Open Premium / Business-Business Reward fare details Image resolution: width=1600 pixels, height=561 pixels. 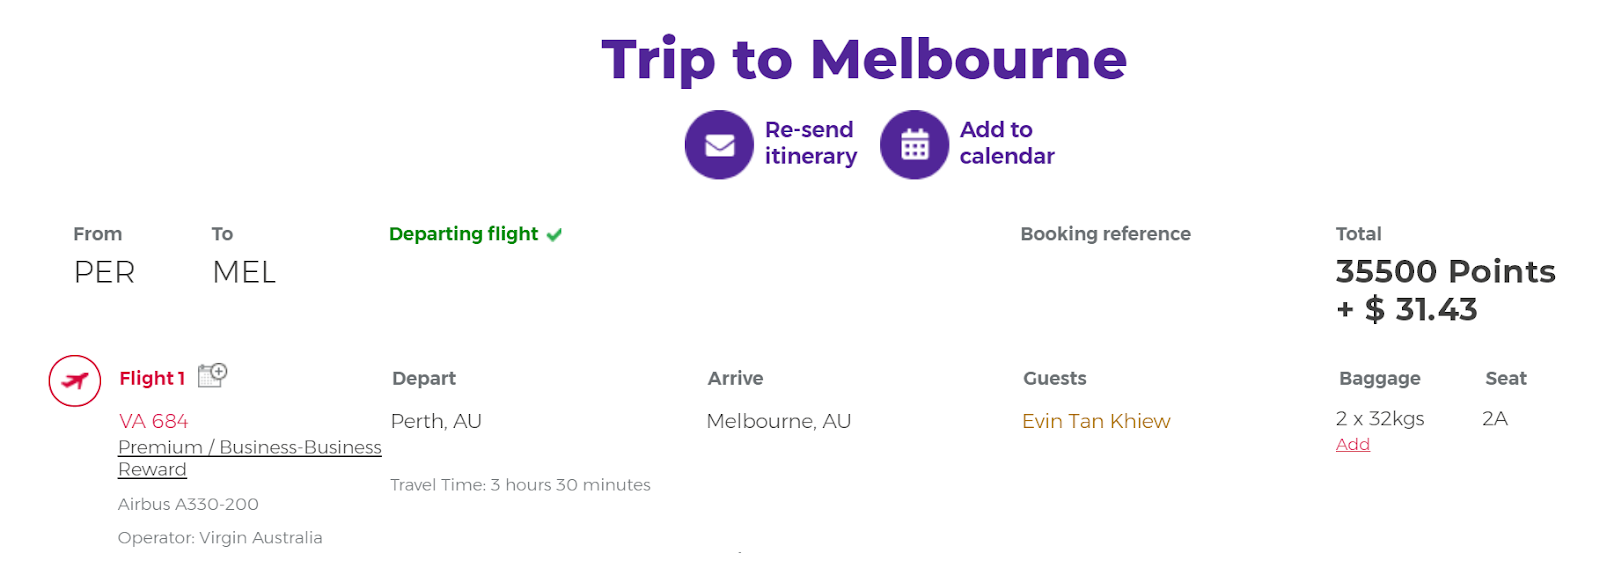(x=250, y=458)
